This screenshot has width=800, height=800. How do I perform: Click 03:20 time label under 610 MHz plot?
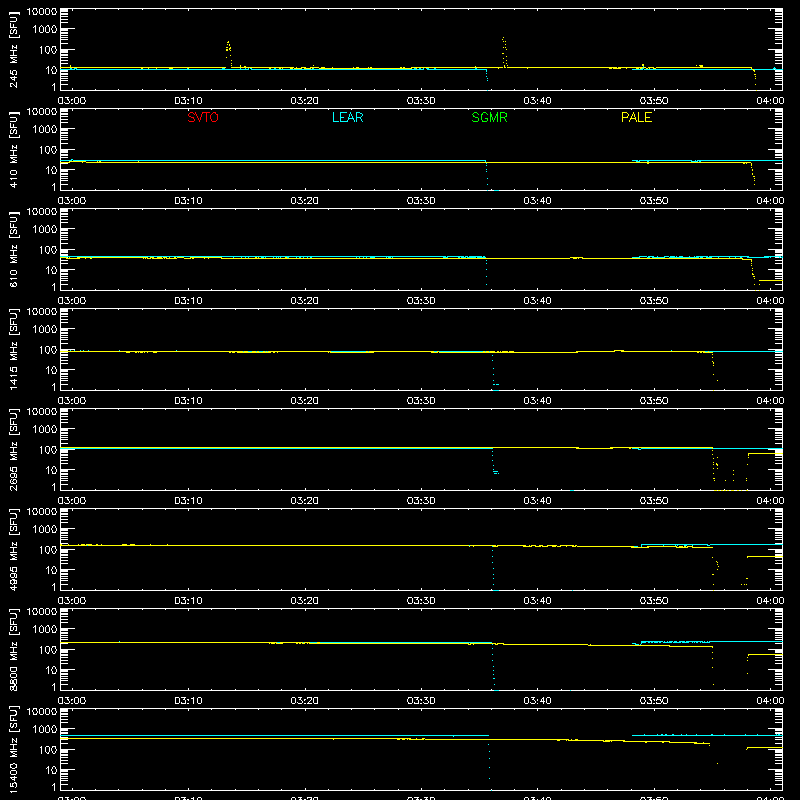[305, 301]
